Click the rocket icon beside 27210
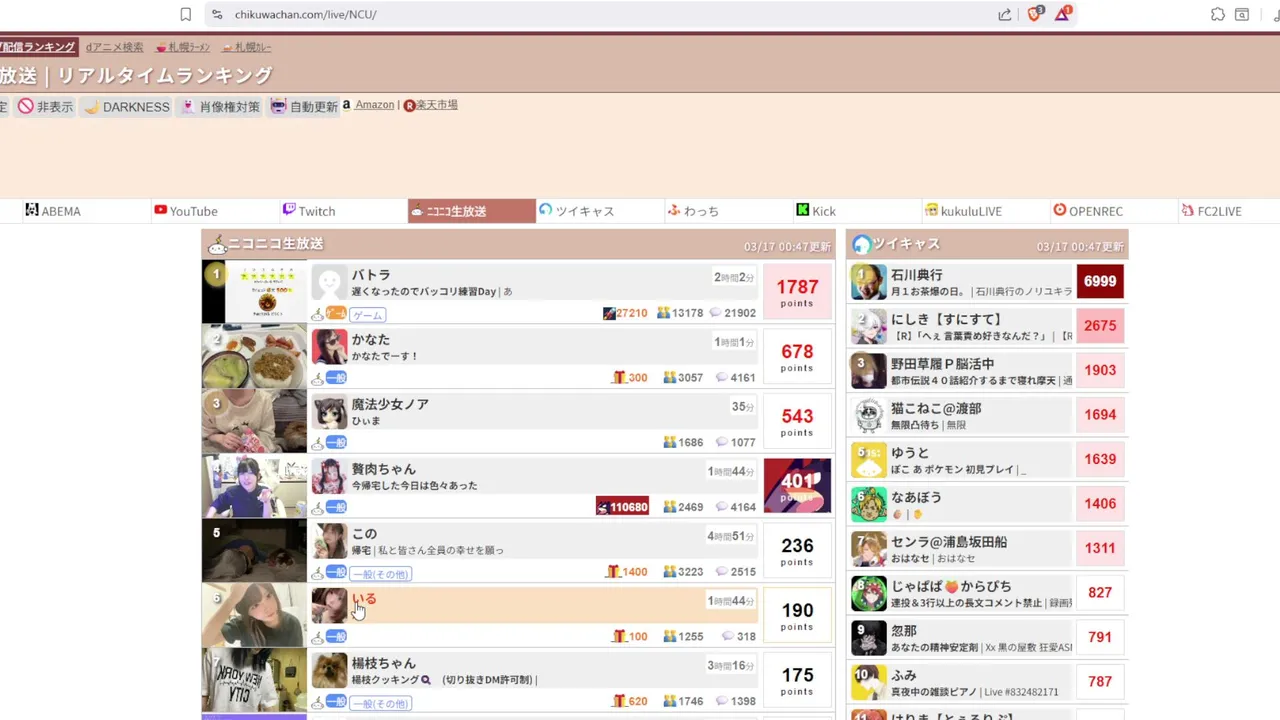 (609, 313)
